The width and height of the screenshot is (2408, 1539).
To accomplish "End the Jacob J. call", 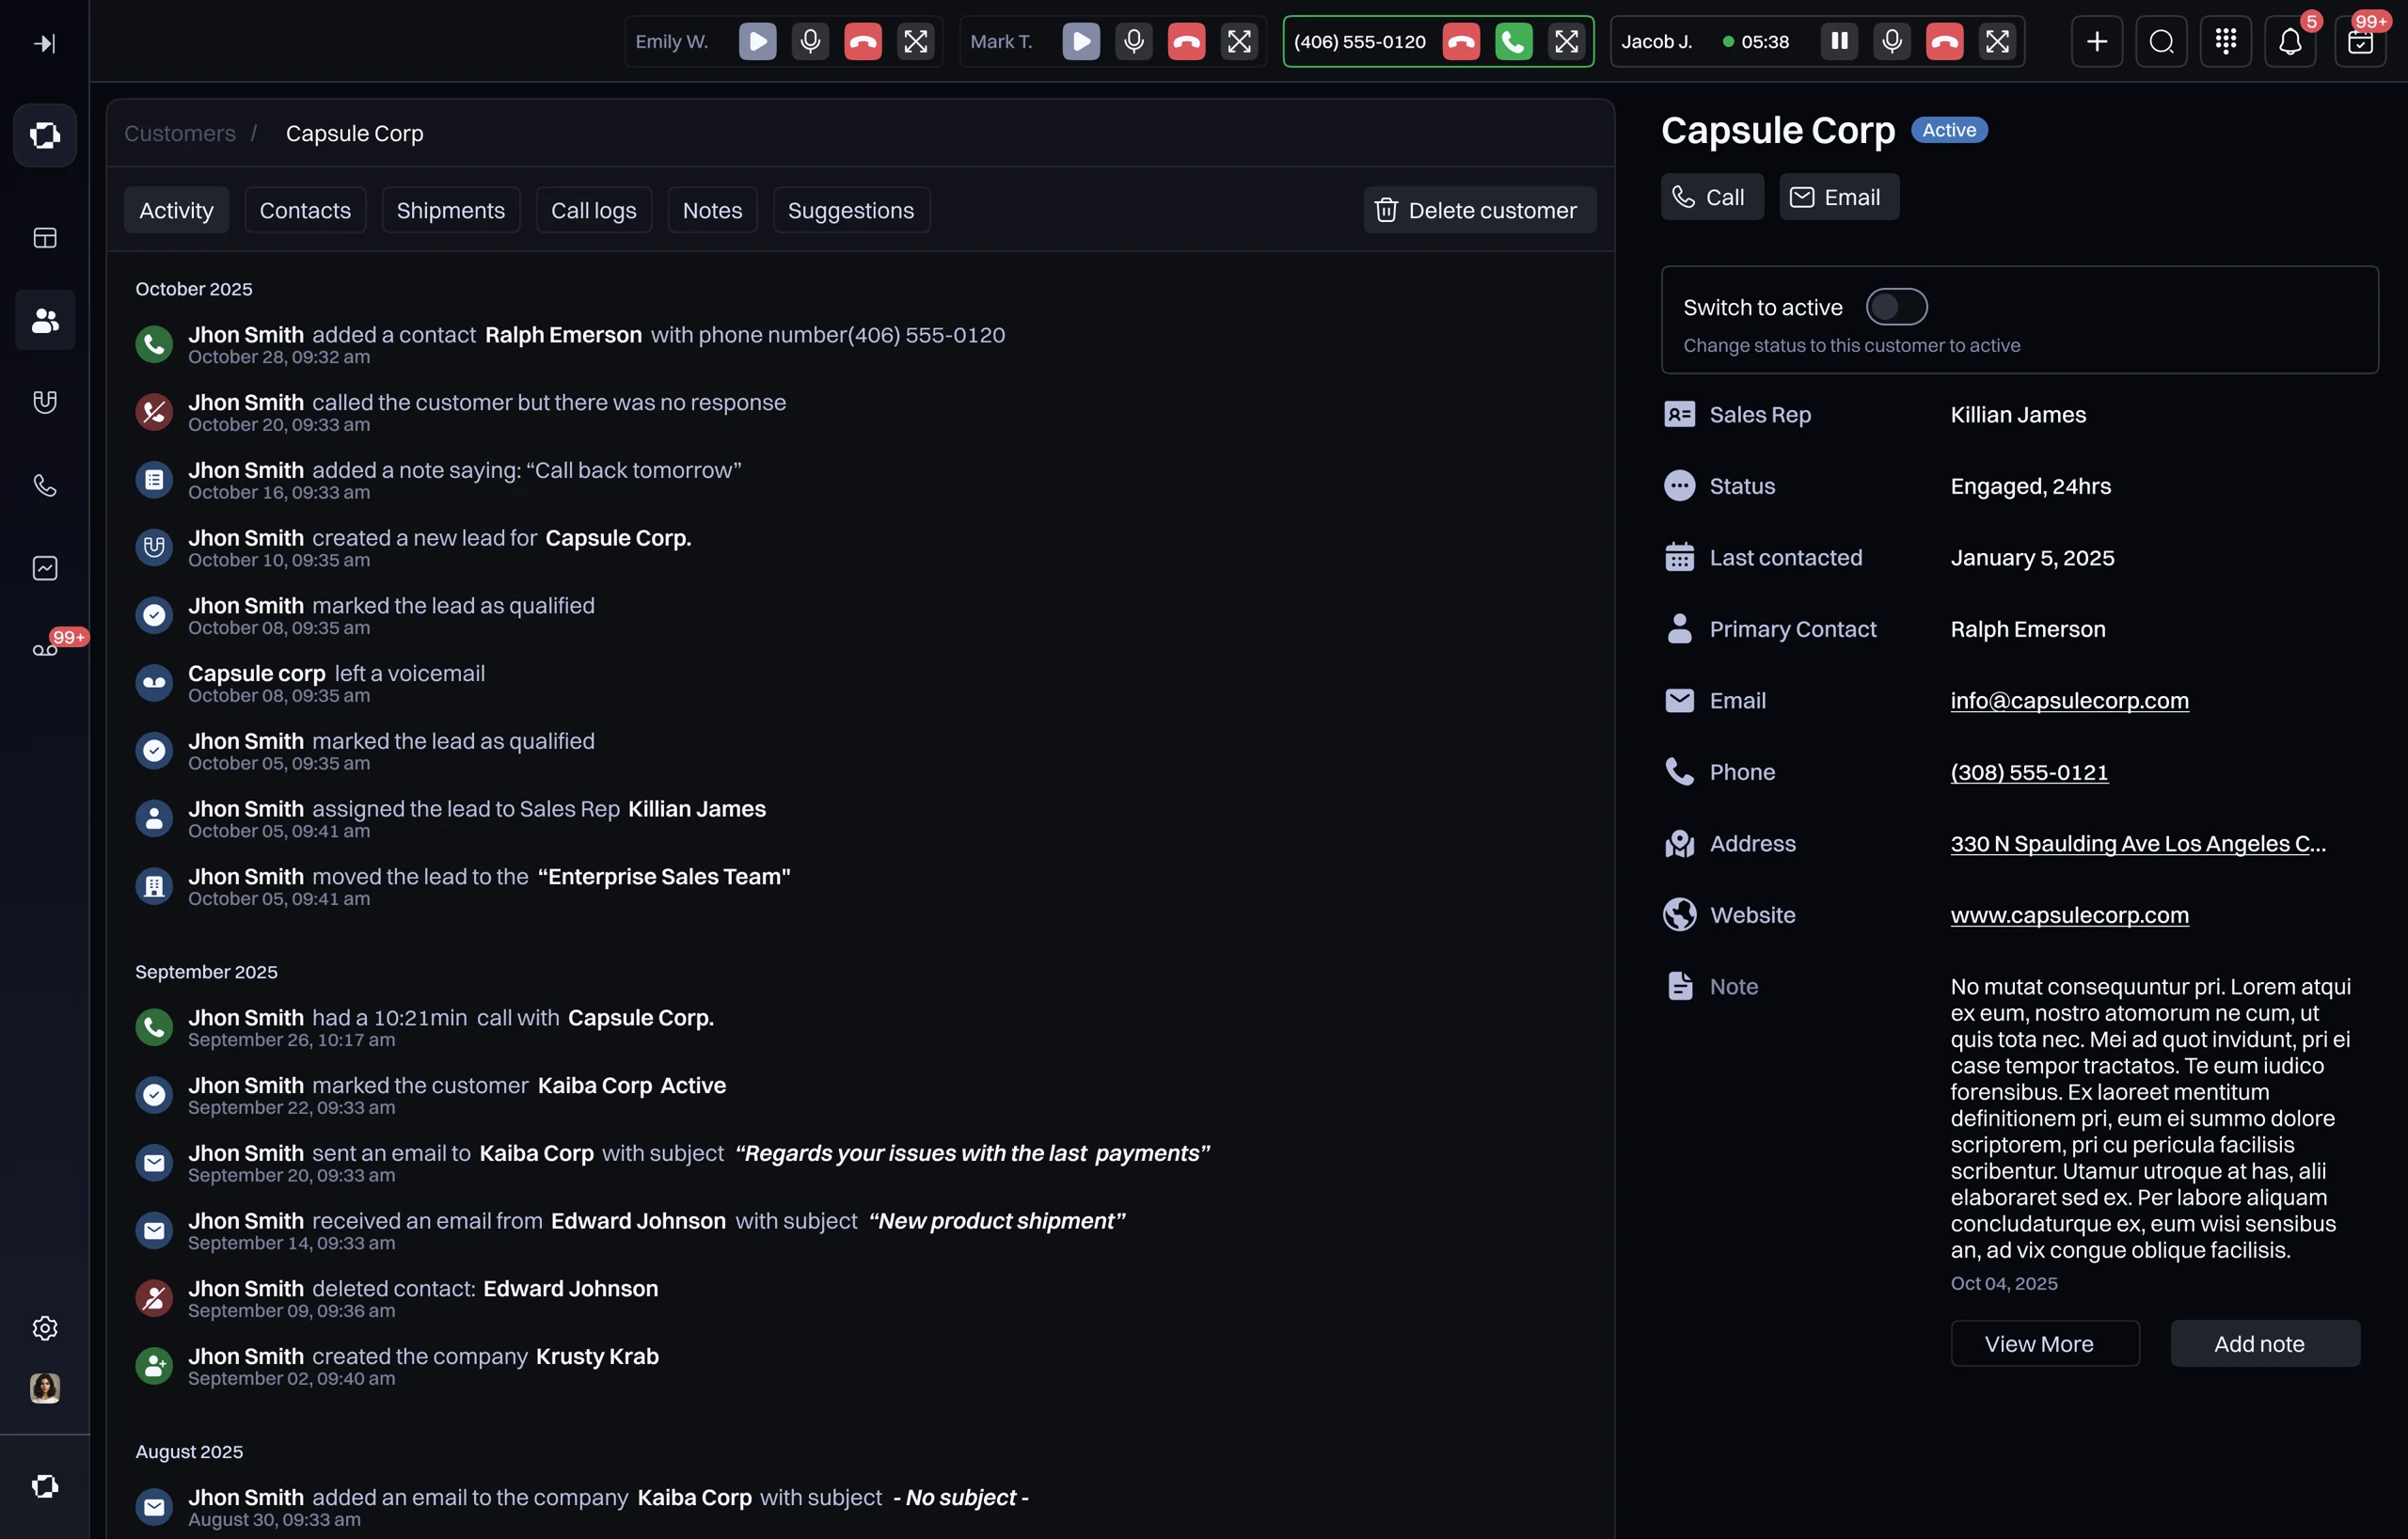I will point(1945,41).
